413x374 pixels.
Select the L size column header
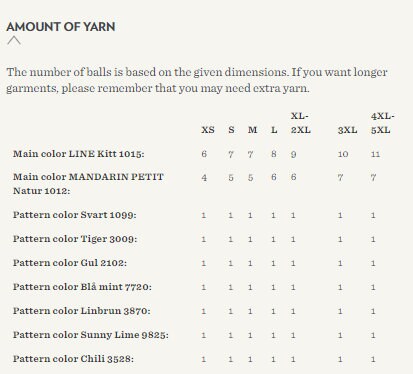pyautogui.click(x=274, y=130)
